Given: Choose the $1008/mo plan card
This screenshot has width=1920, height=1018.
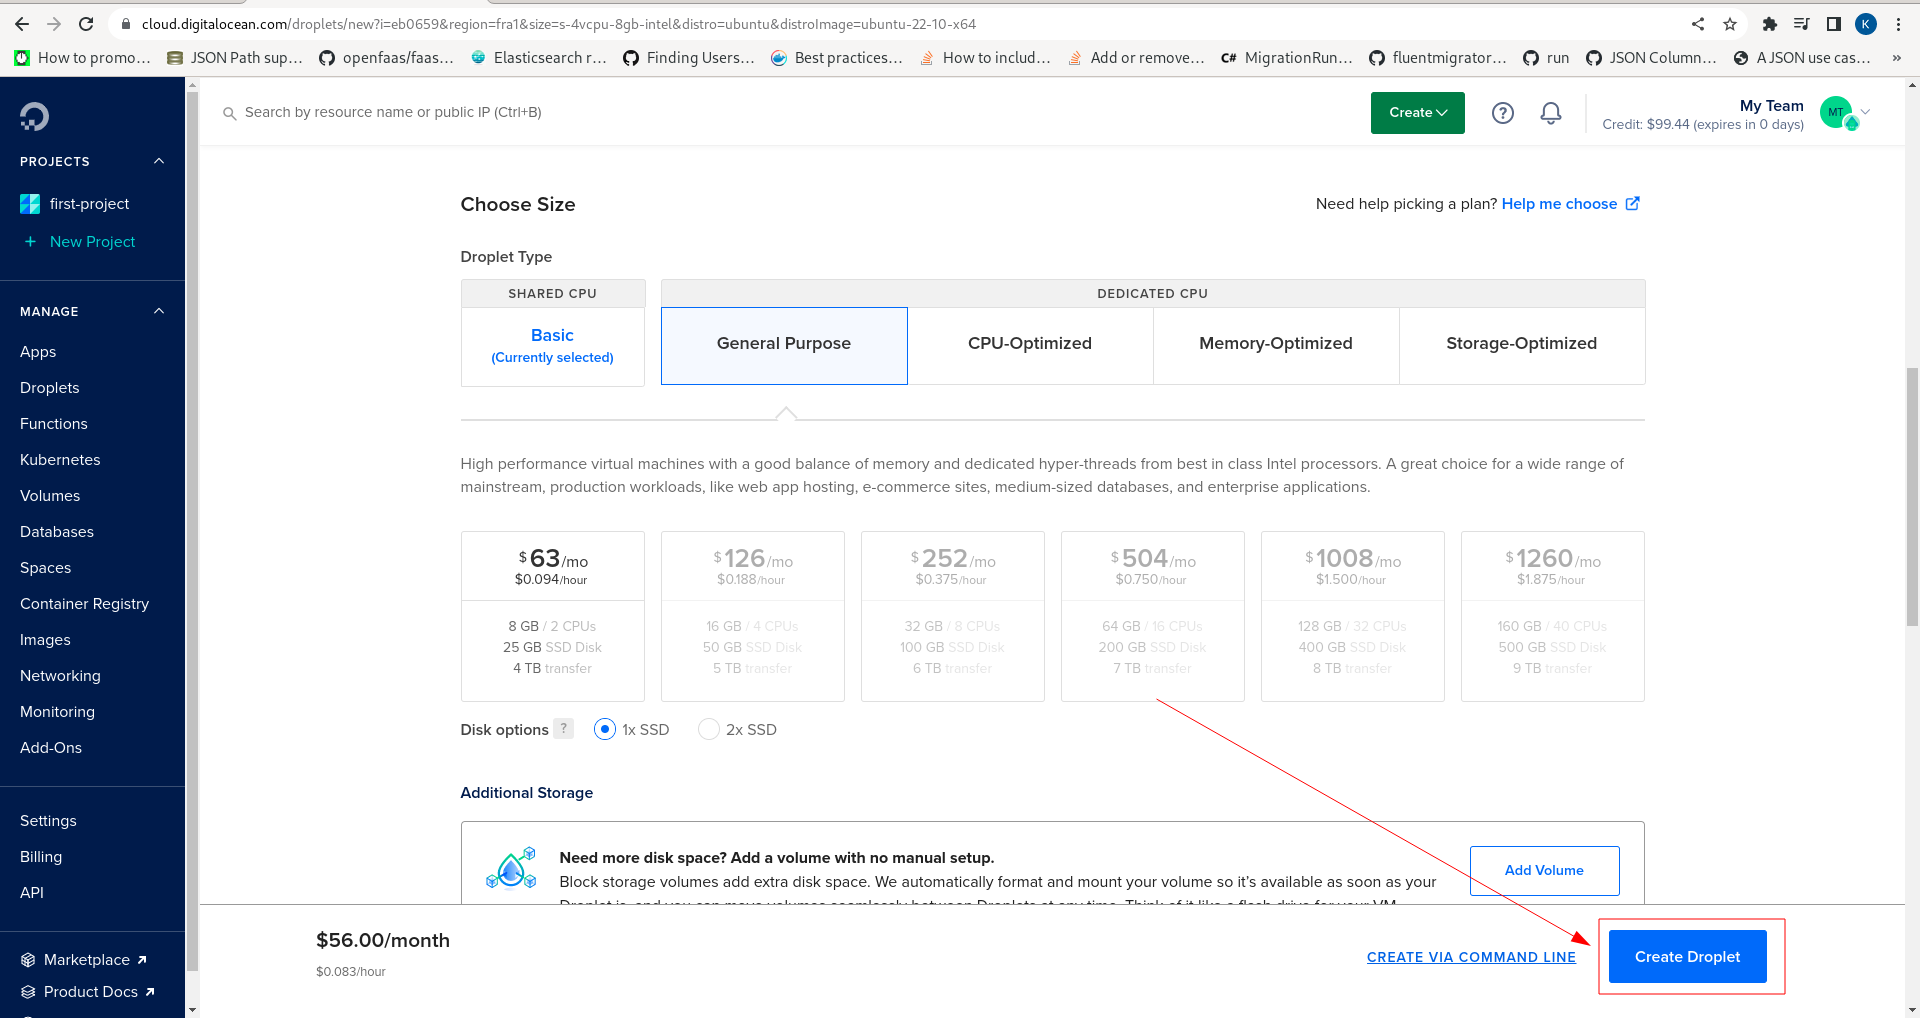Looking at the screenshot, I should (1353, 616).
